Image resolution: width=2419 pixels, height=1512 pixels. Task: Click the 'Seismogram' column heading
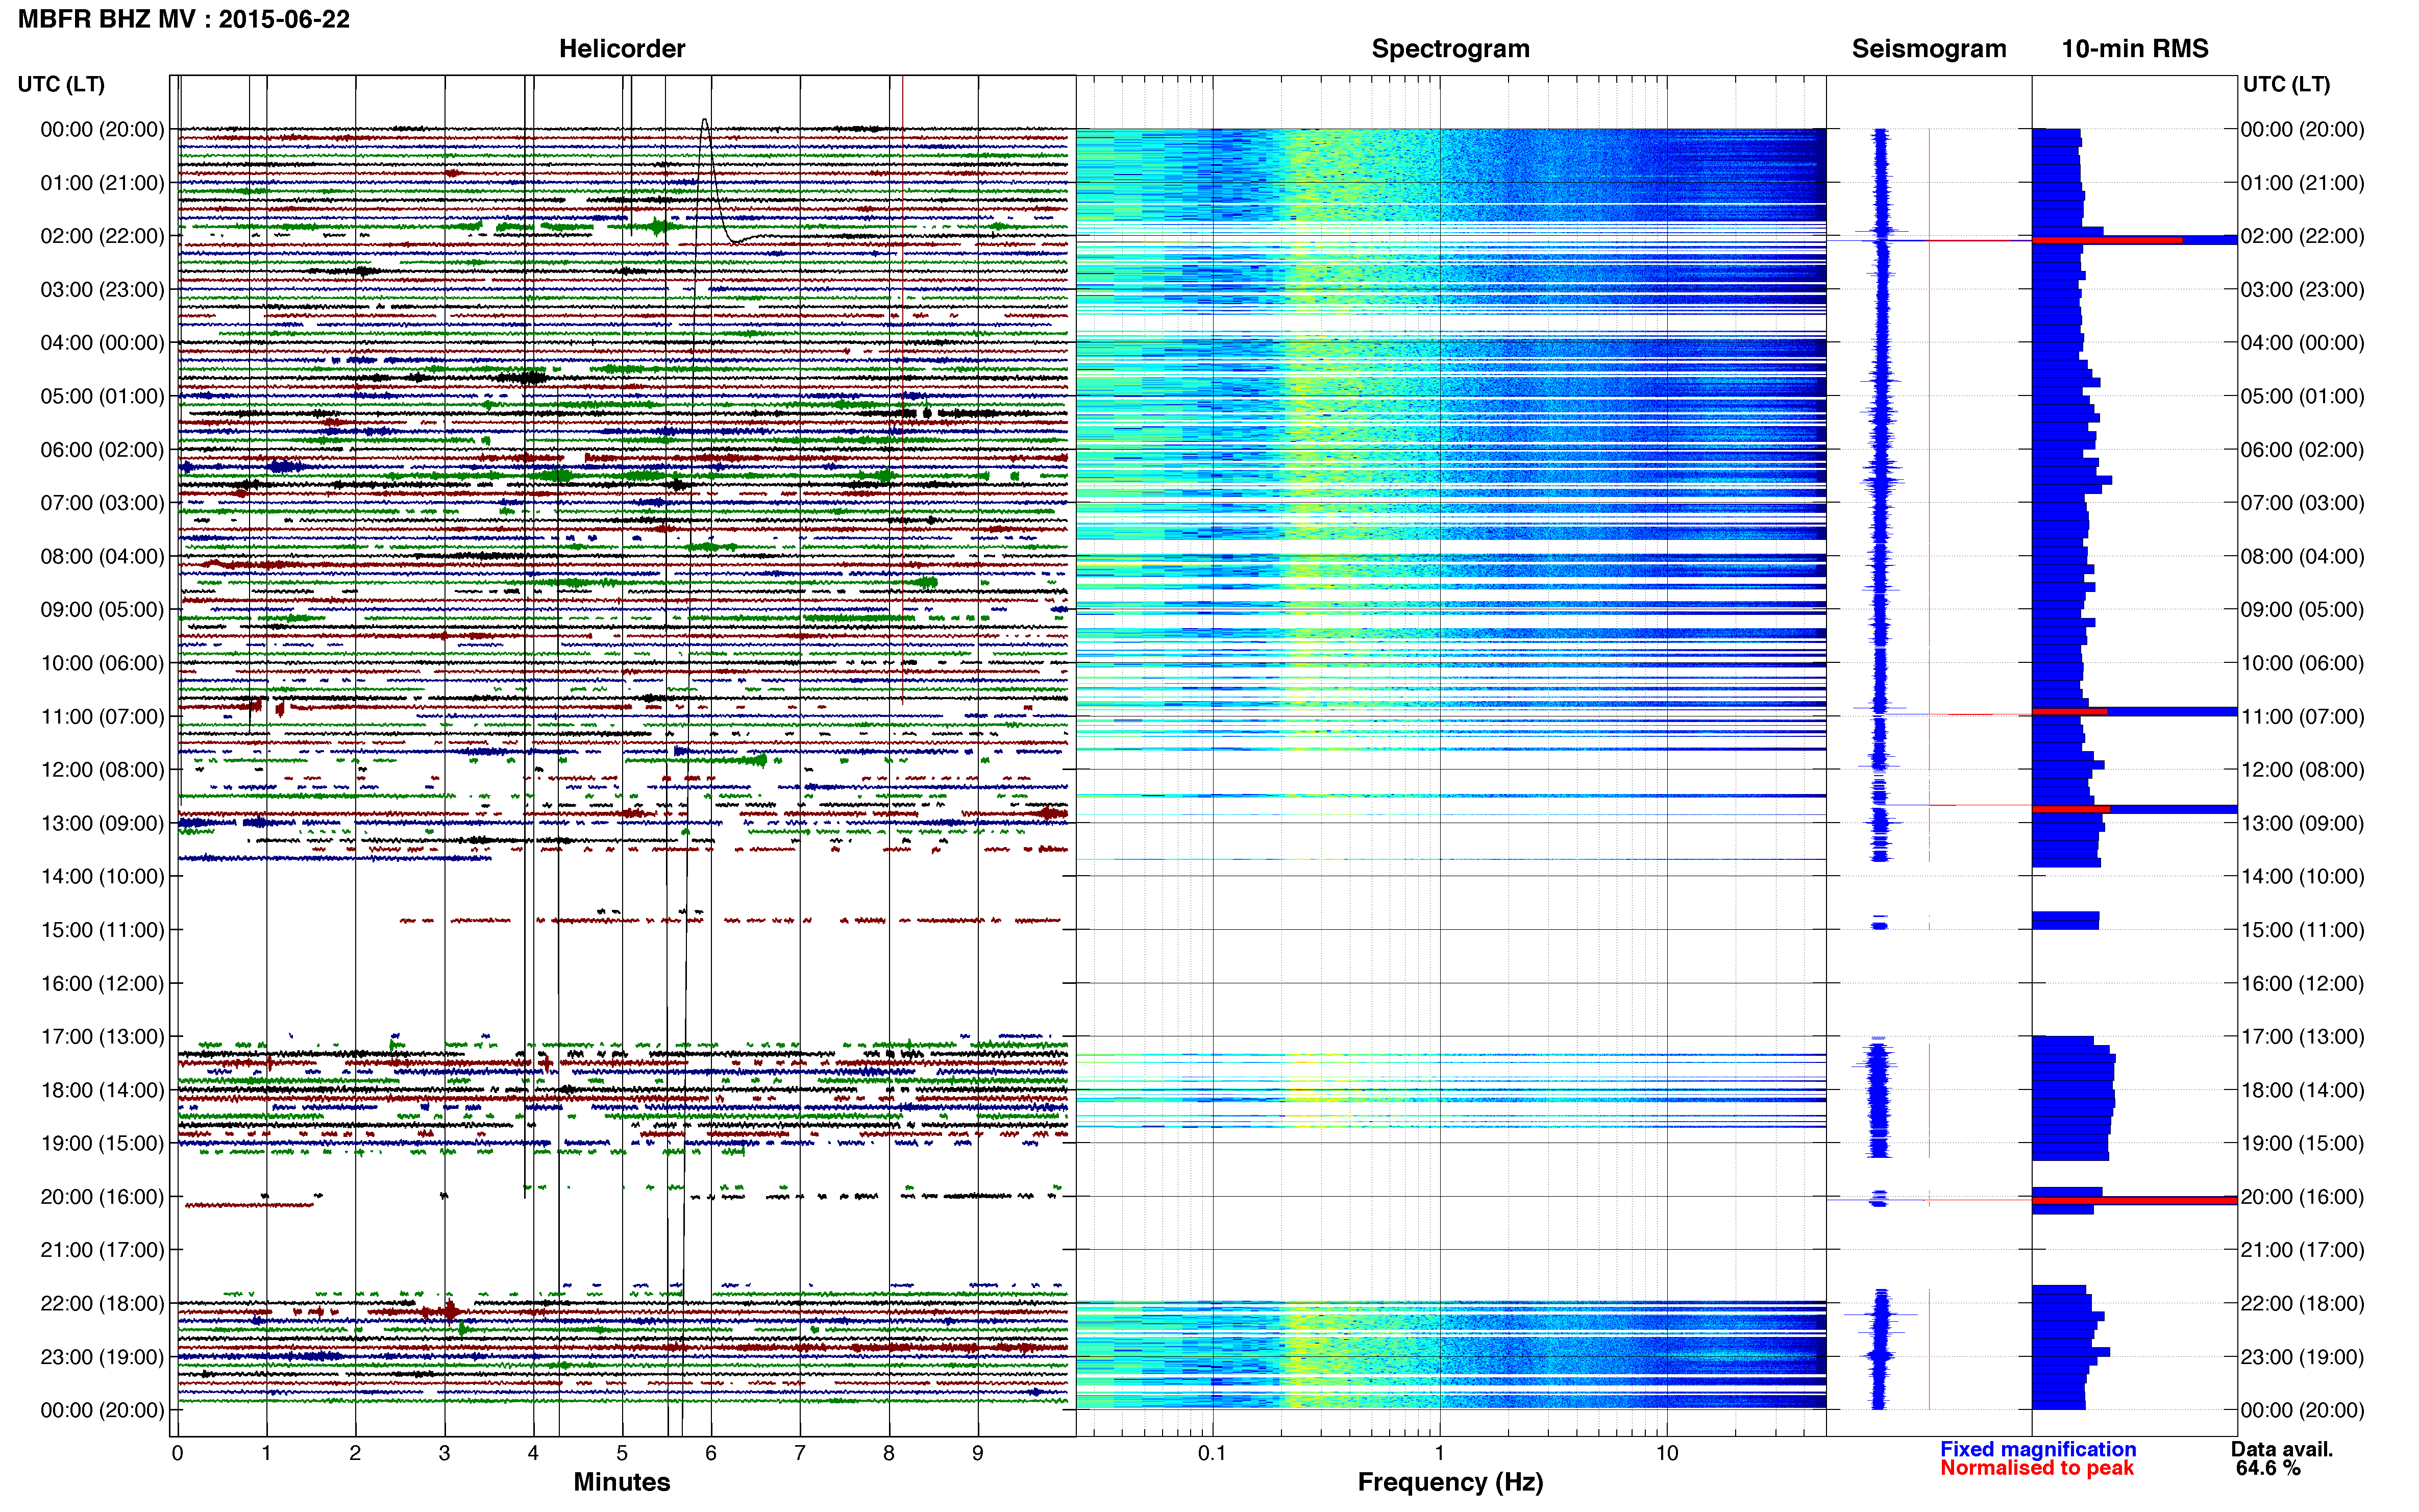[1928, 48]
